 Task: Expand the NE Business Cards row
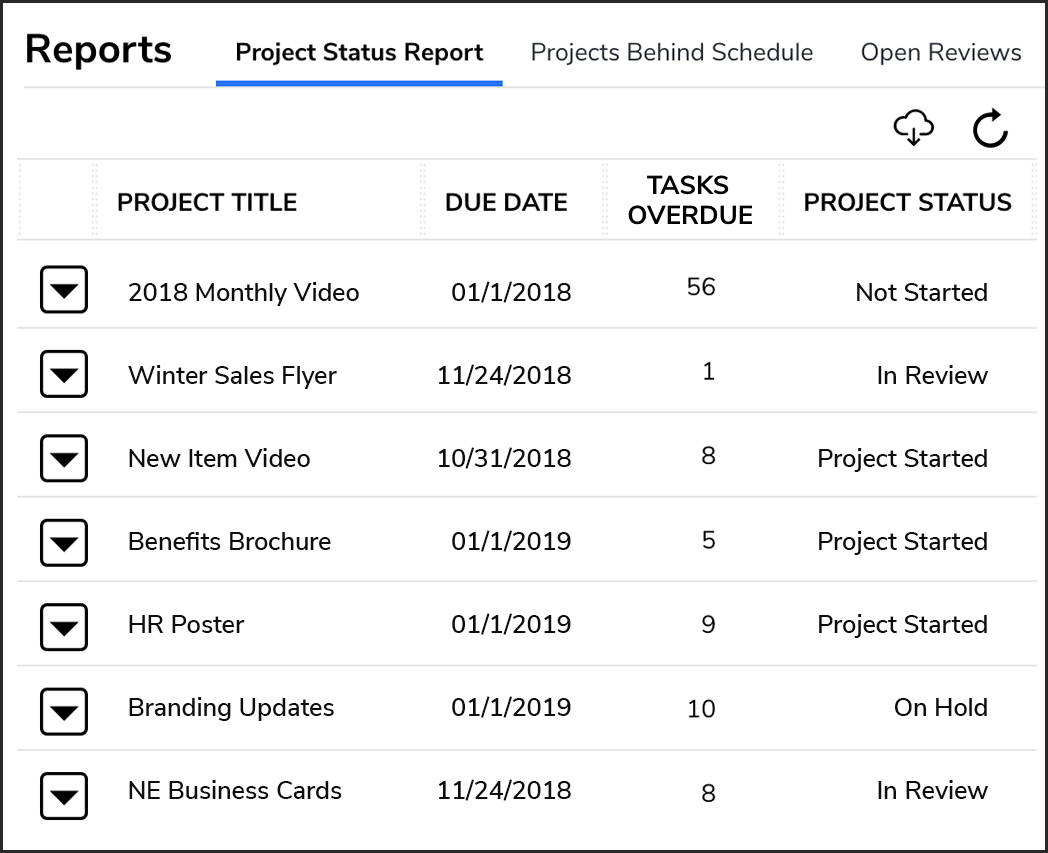pyautogui.click(x=64, y=796)
